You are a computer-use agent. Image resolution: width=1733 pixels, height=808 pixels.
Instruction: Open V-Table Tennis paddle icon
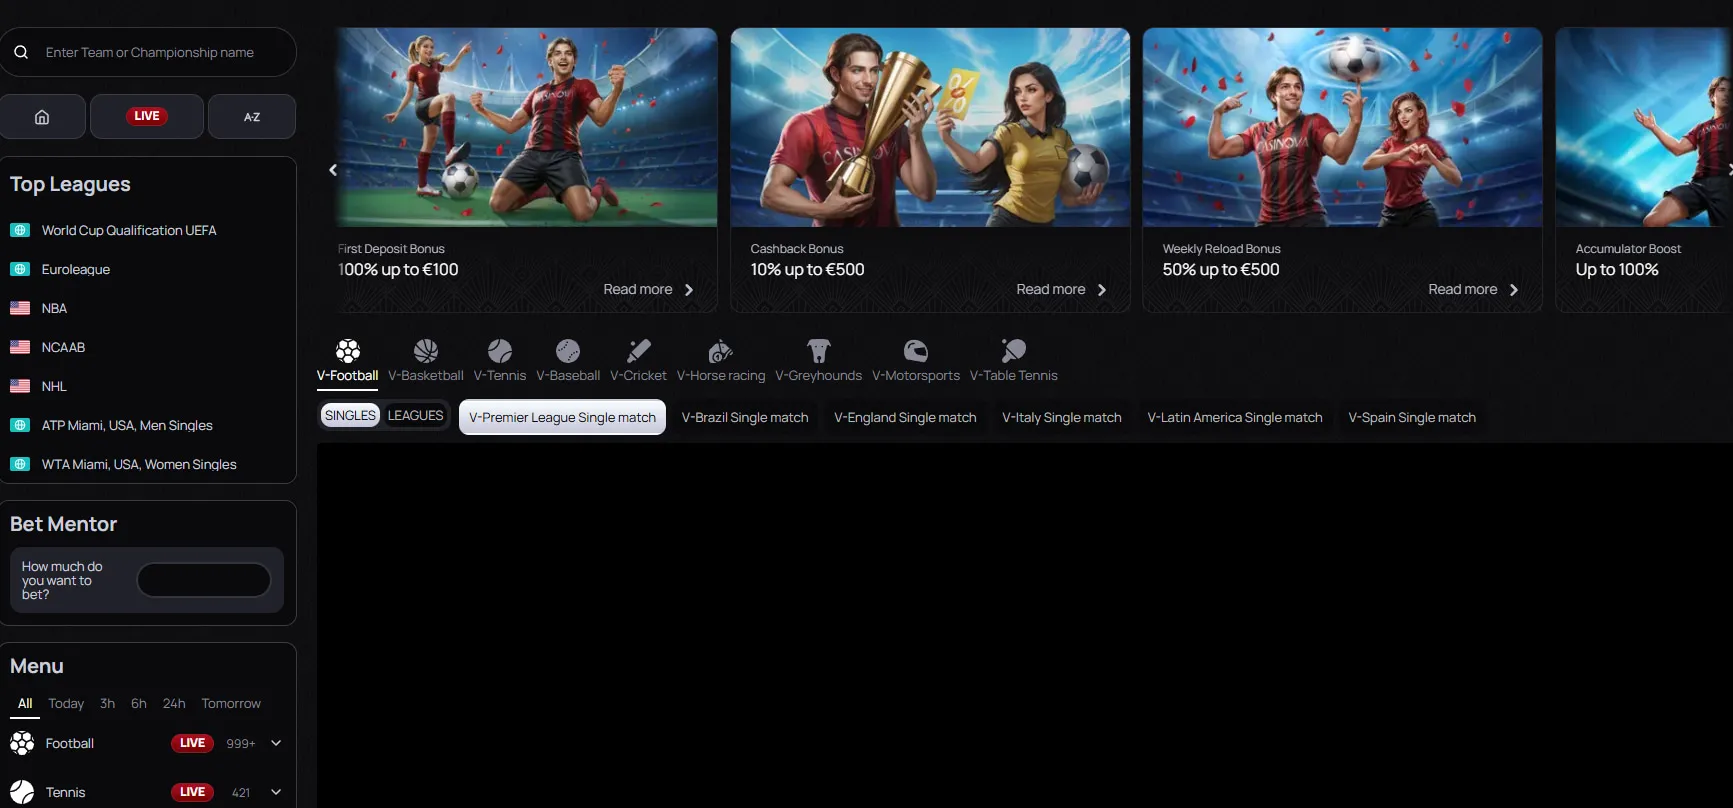1013,351
